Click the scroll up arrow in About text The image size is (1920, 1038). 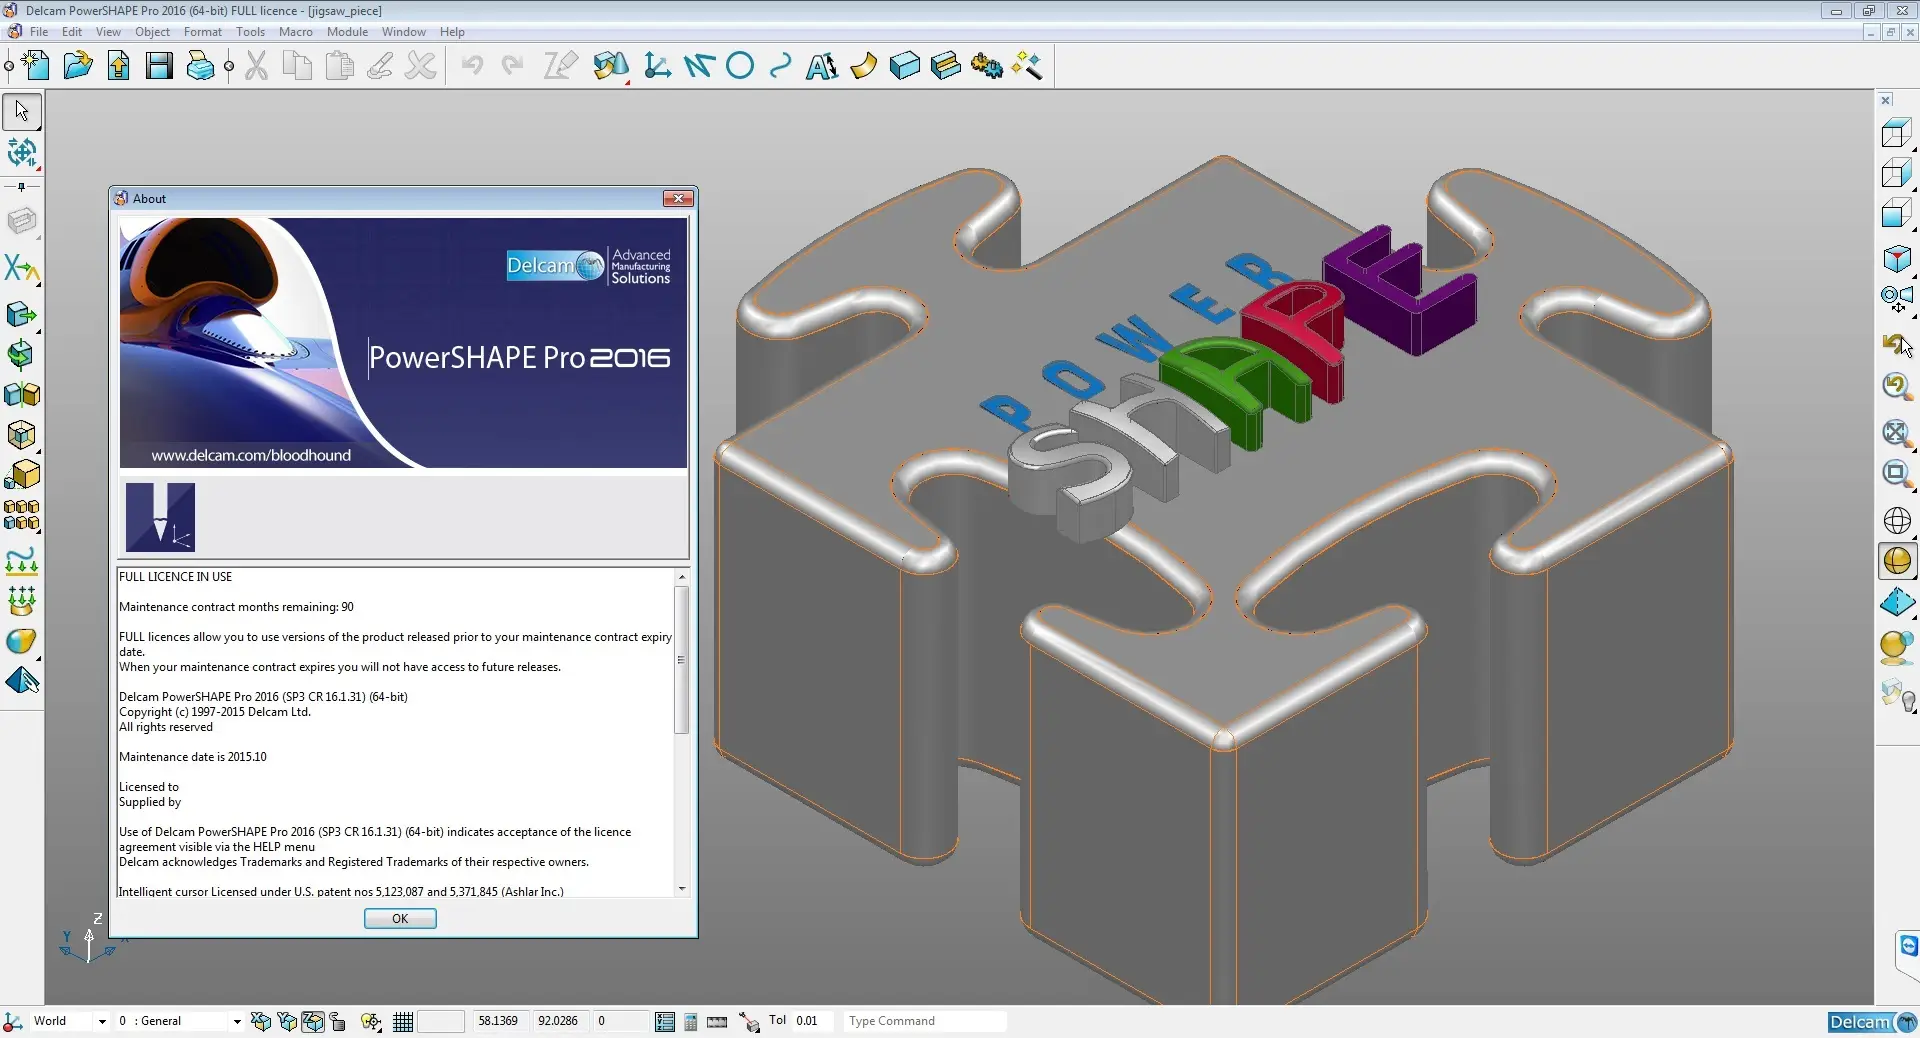click(x=682, y=577)
